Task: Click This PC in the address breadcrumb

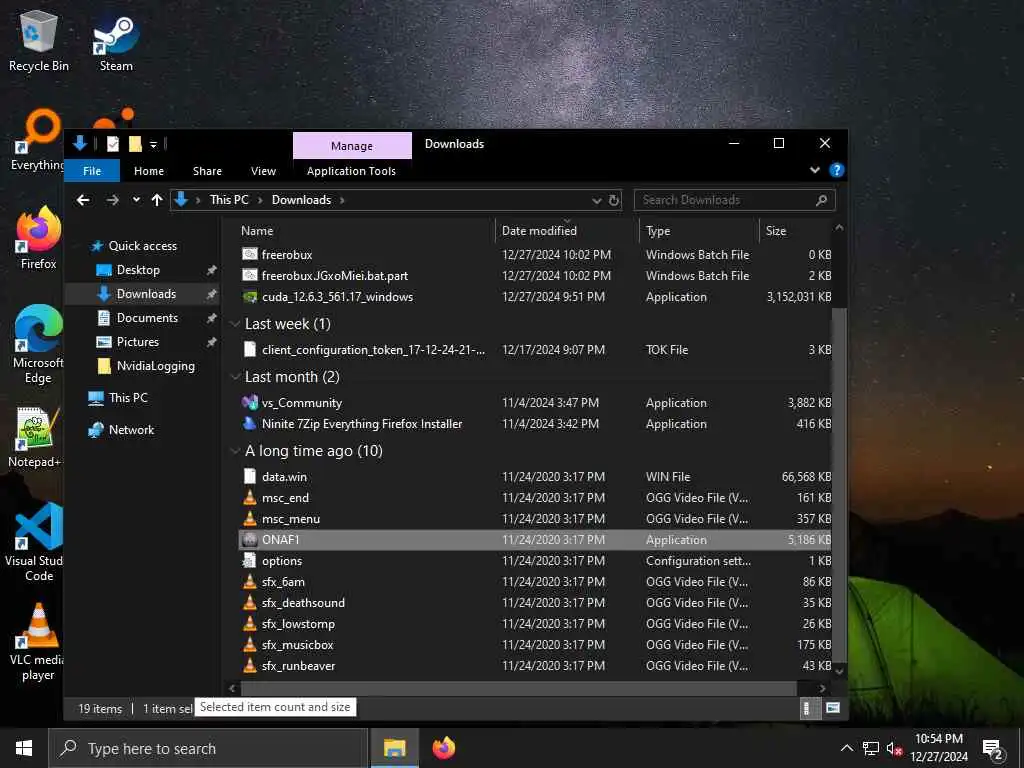Action: click(x=229, y=200)
